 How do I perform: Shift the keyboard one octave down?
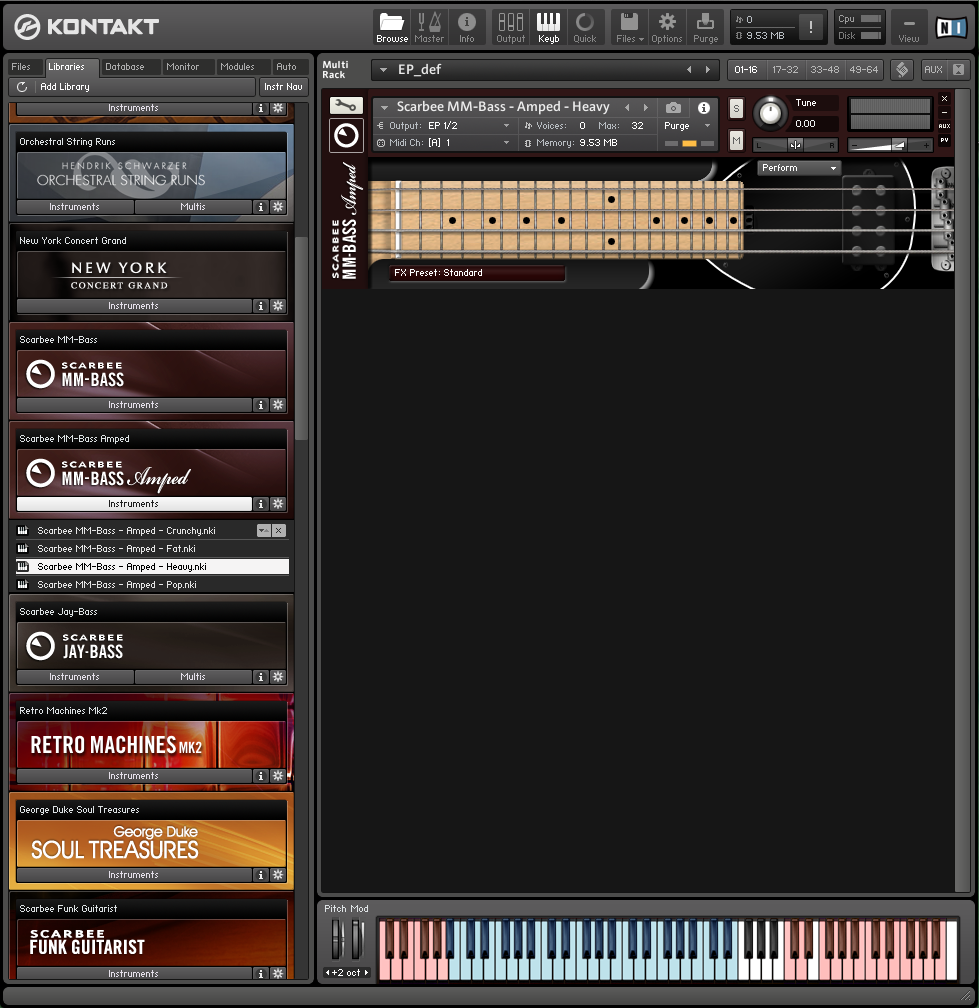pyautogui.click(x=327, y=973)
